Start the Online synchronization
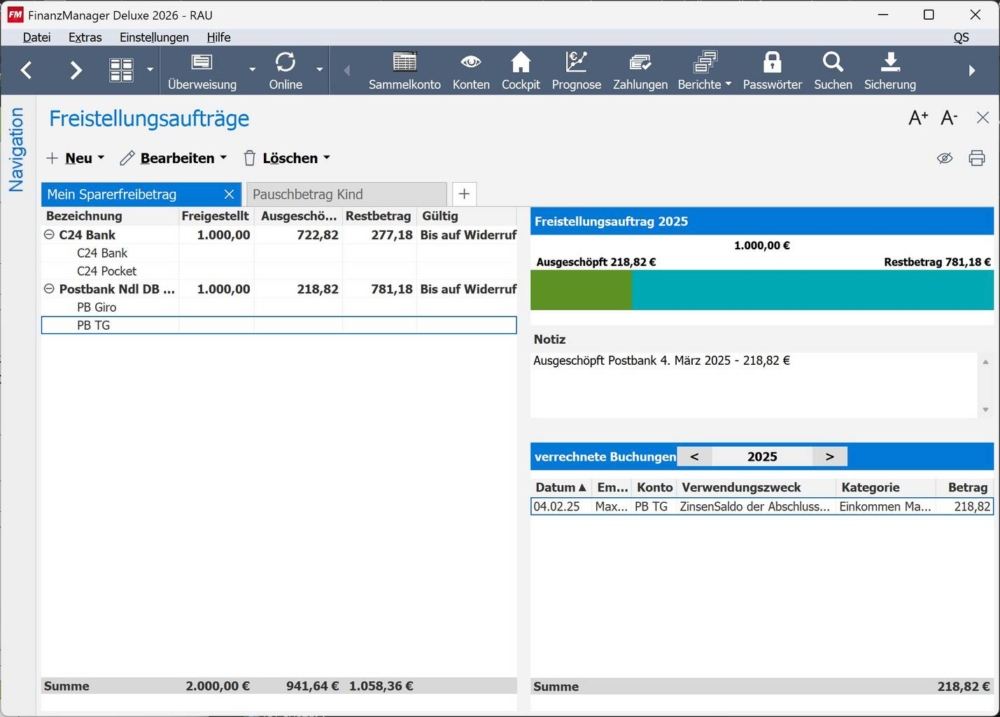Image resolution: width=1000 pixels, height=717 pixels. point(285,68)
